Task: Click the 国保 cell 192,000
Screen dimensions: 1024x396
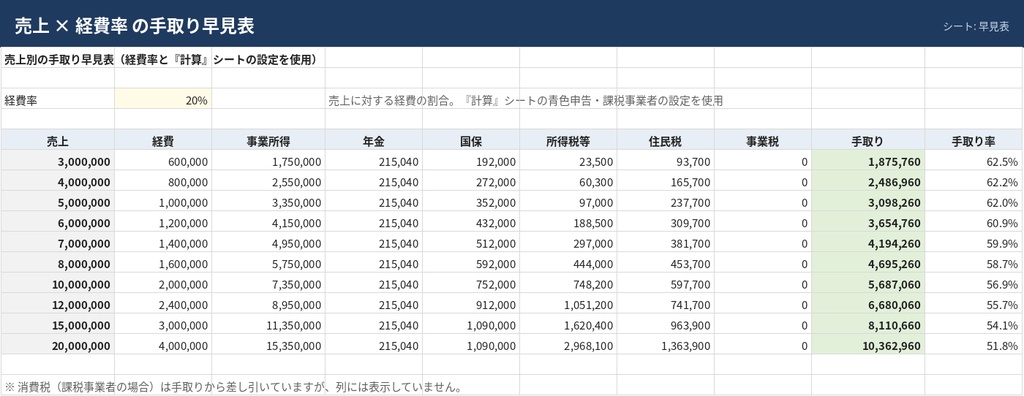Action: pos(471,161)
